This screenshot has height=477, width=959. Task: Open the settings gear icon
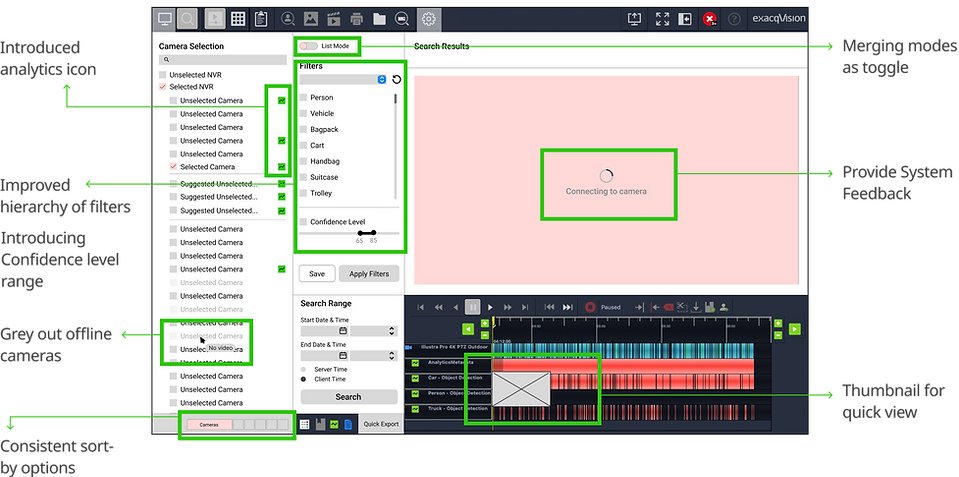pyautogui.click(x=429, y=19)
